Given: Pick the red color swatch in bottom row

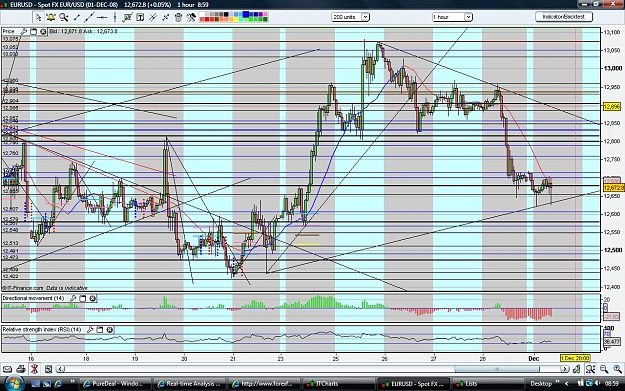Looking at the screenshot, I should click(x=207, y=19).
